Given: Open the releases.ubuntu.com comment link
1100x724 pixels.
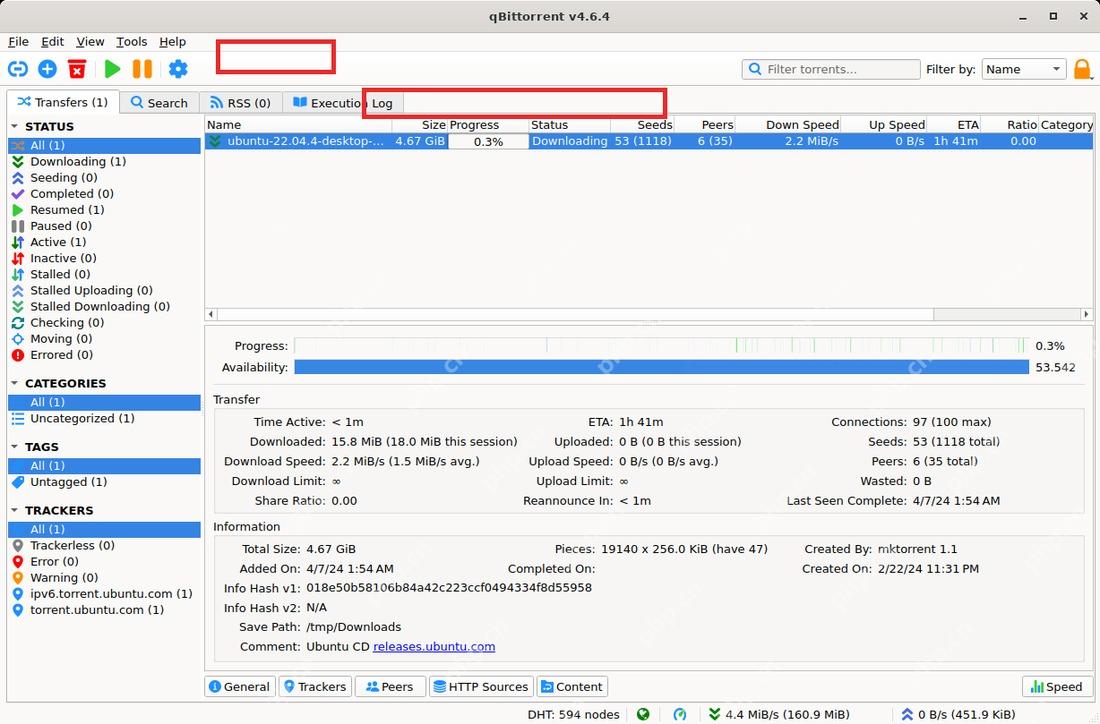Looking at the screenshot, I should 434,646.
